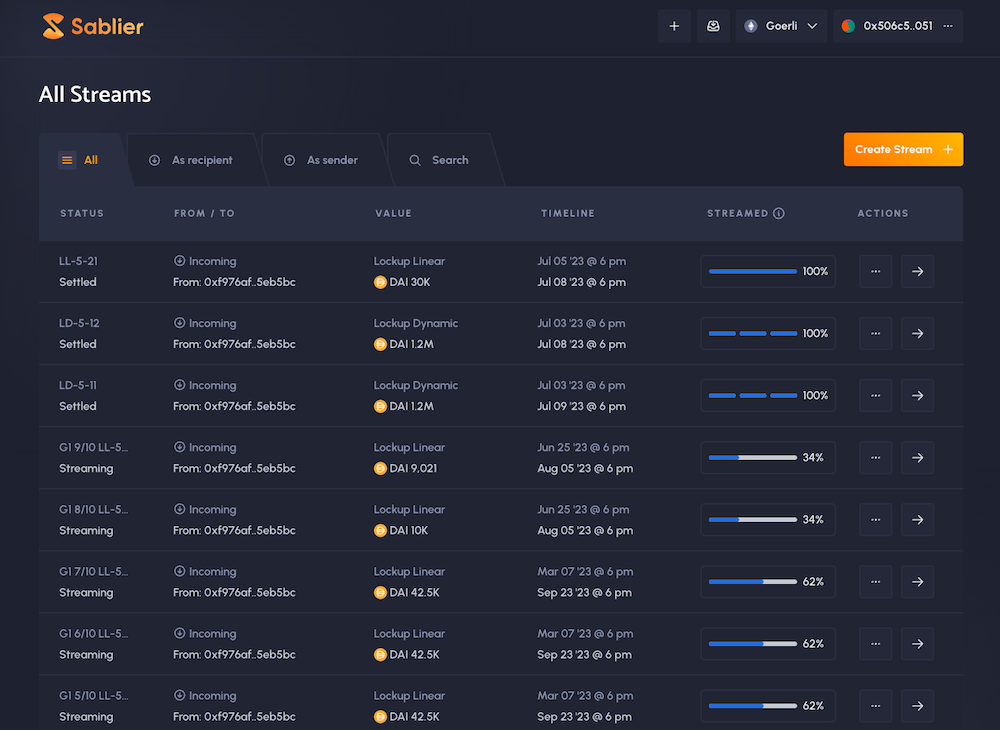Screen dimensions: 1000x730
Task: Click the Create Stream button
Action: pos(903,149)
